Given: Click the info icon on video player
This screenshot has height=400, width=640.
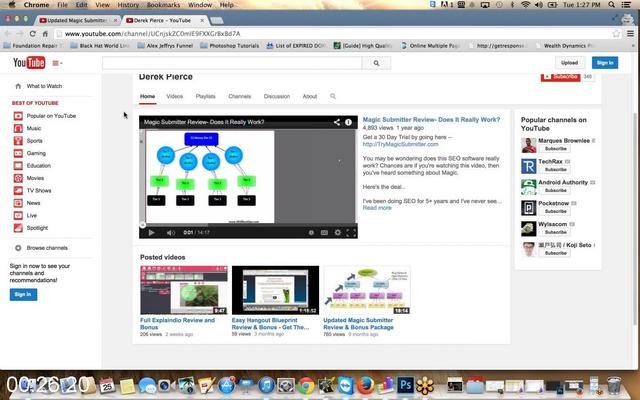Looking at the screenshot, I should point(348,122).
